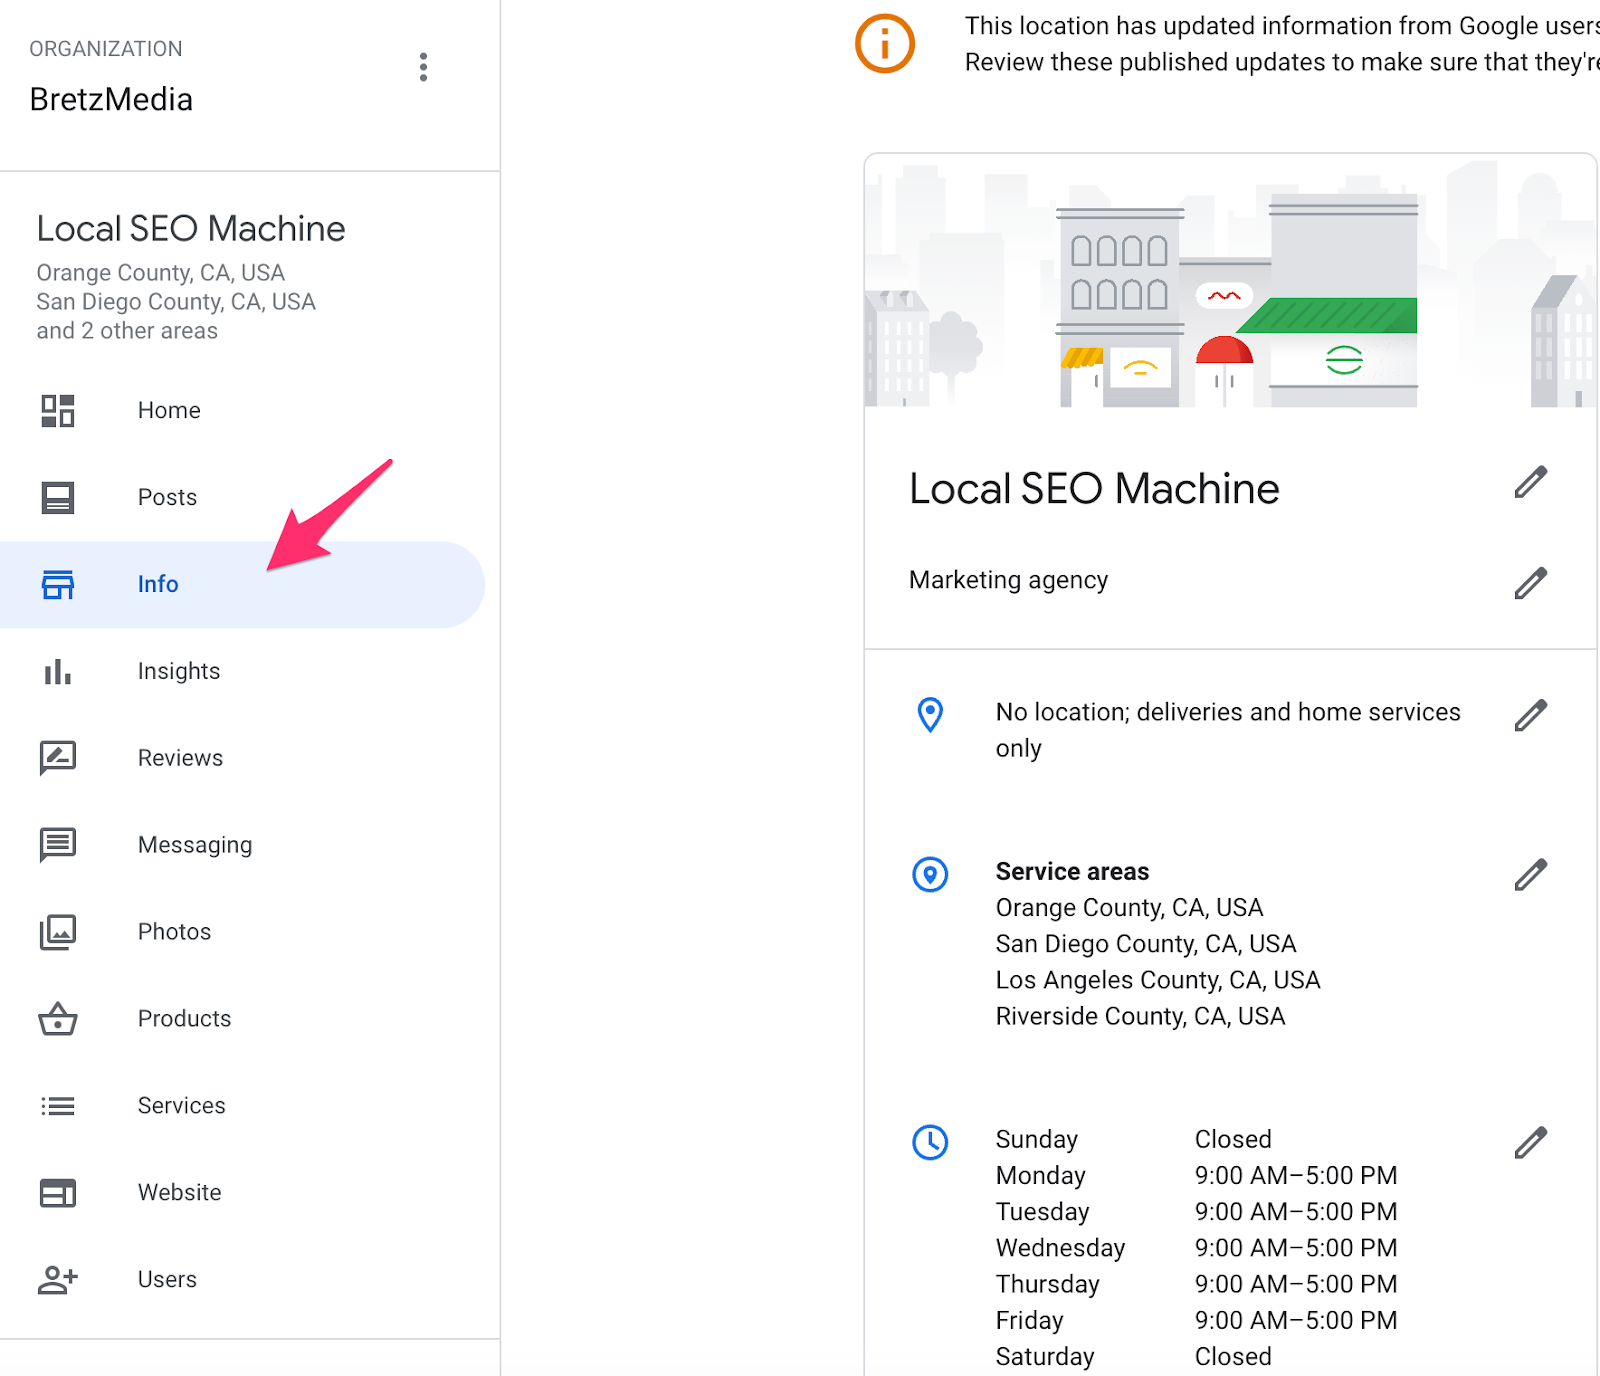This screenshot has width=1600, height=1376.
Task: Click the Users add-person icon
Action: (x=58, y=1280)
